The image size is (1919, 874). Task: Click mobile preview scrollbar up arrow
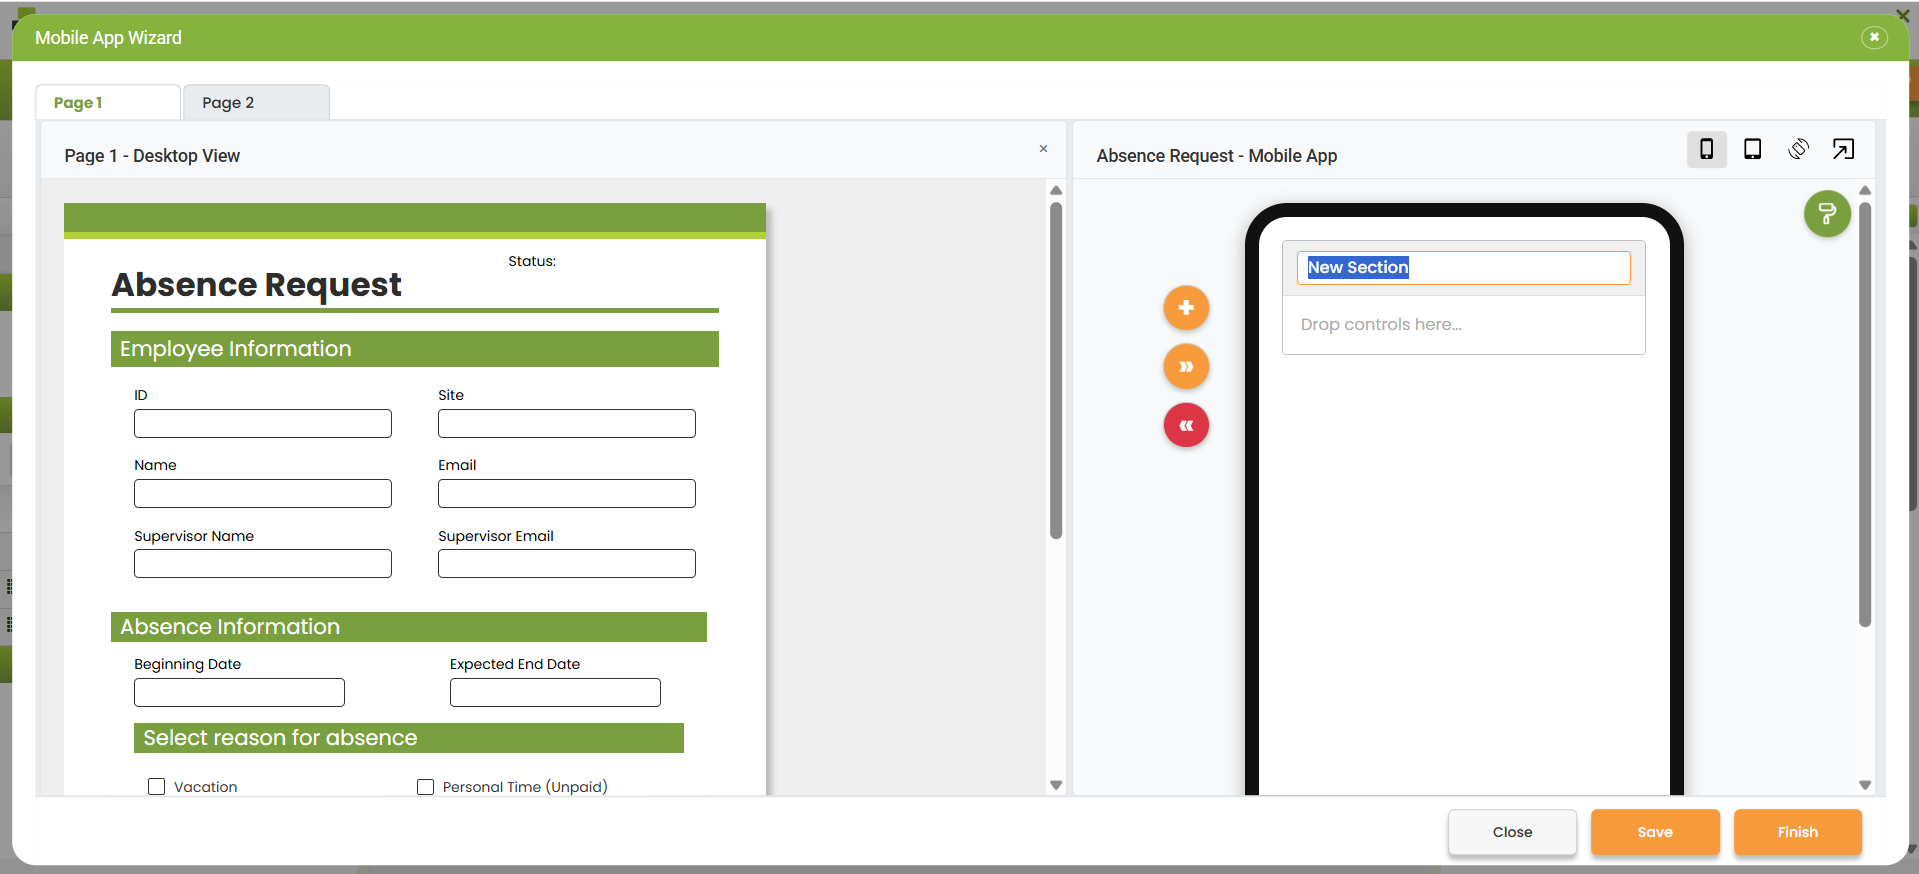pos(1865,190)
